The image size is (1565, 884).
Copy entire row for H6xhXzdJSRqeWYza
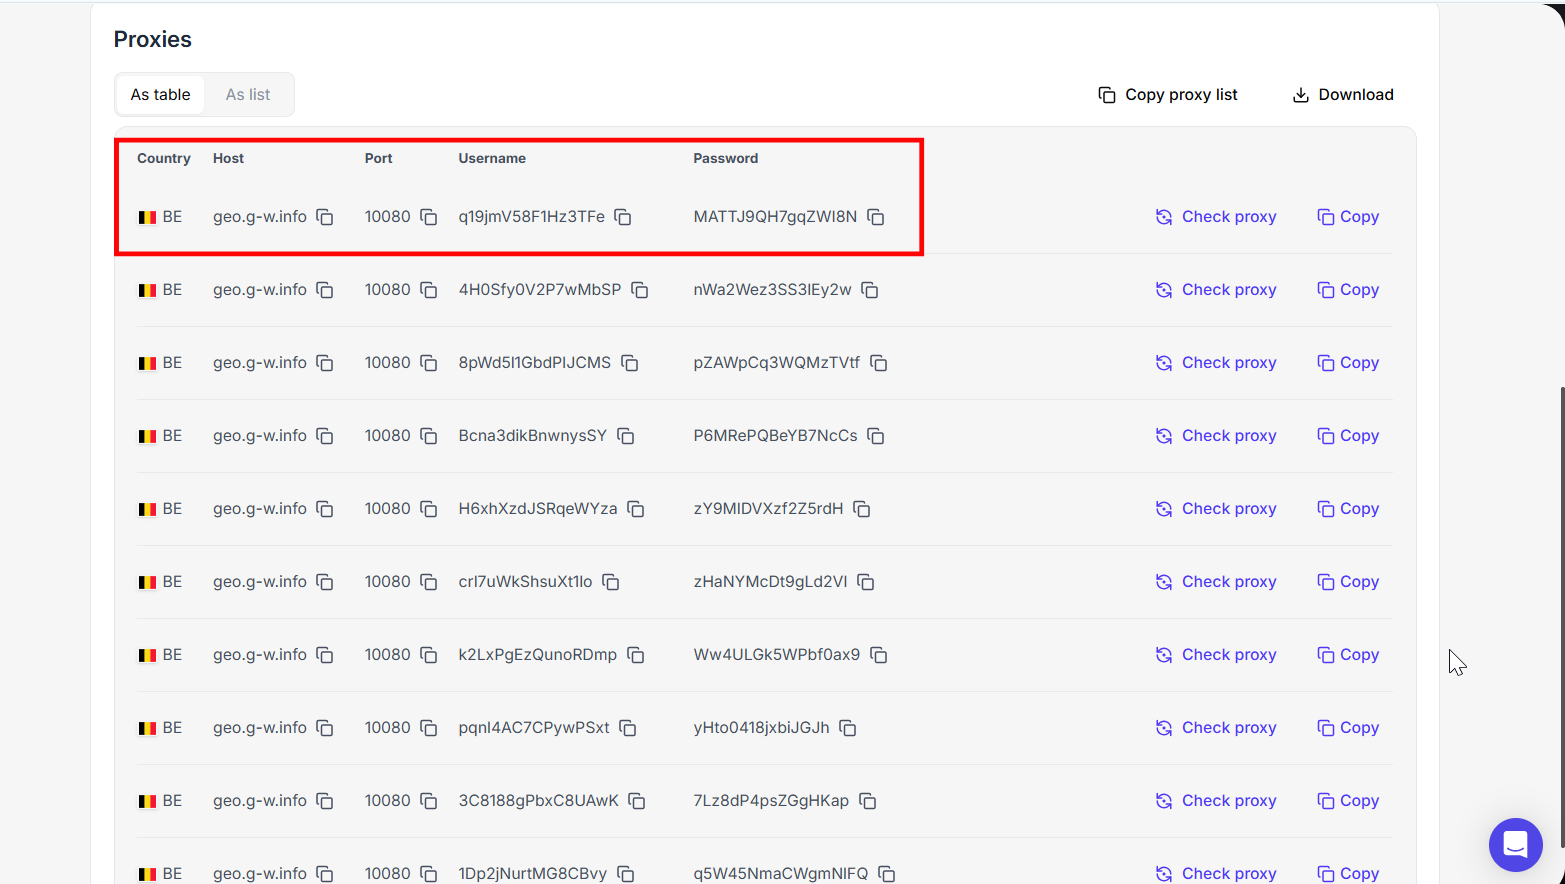tap(1348, 509)
